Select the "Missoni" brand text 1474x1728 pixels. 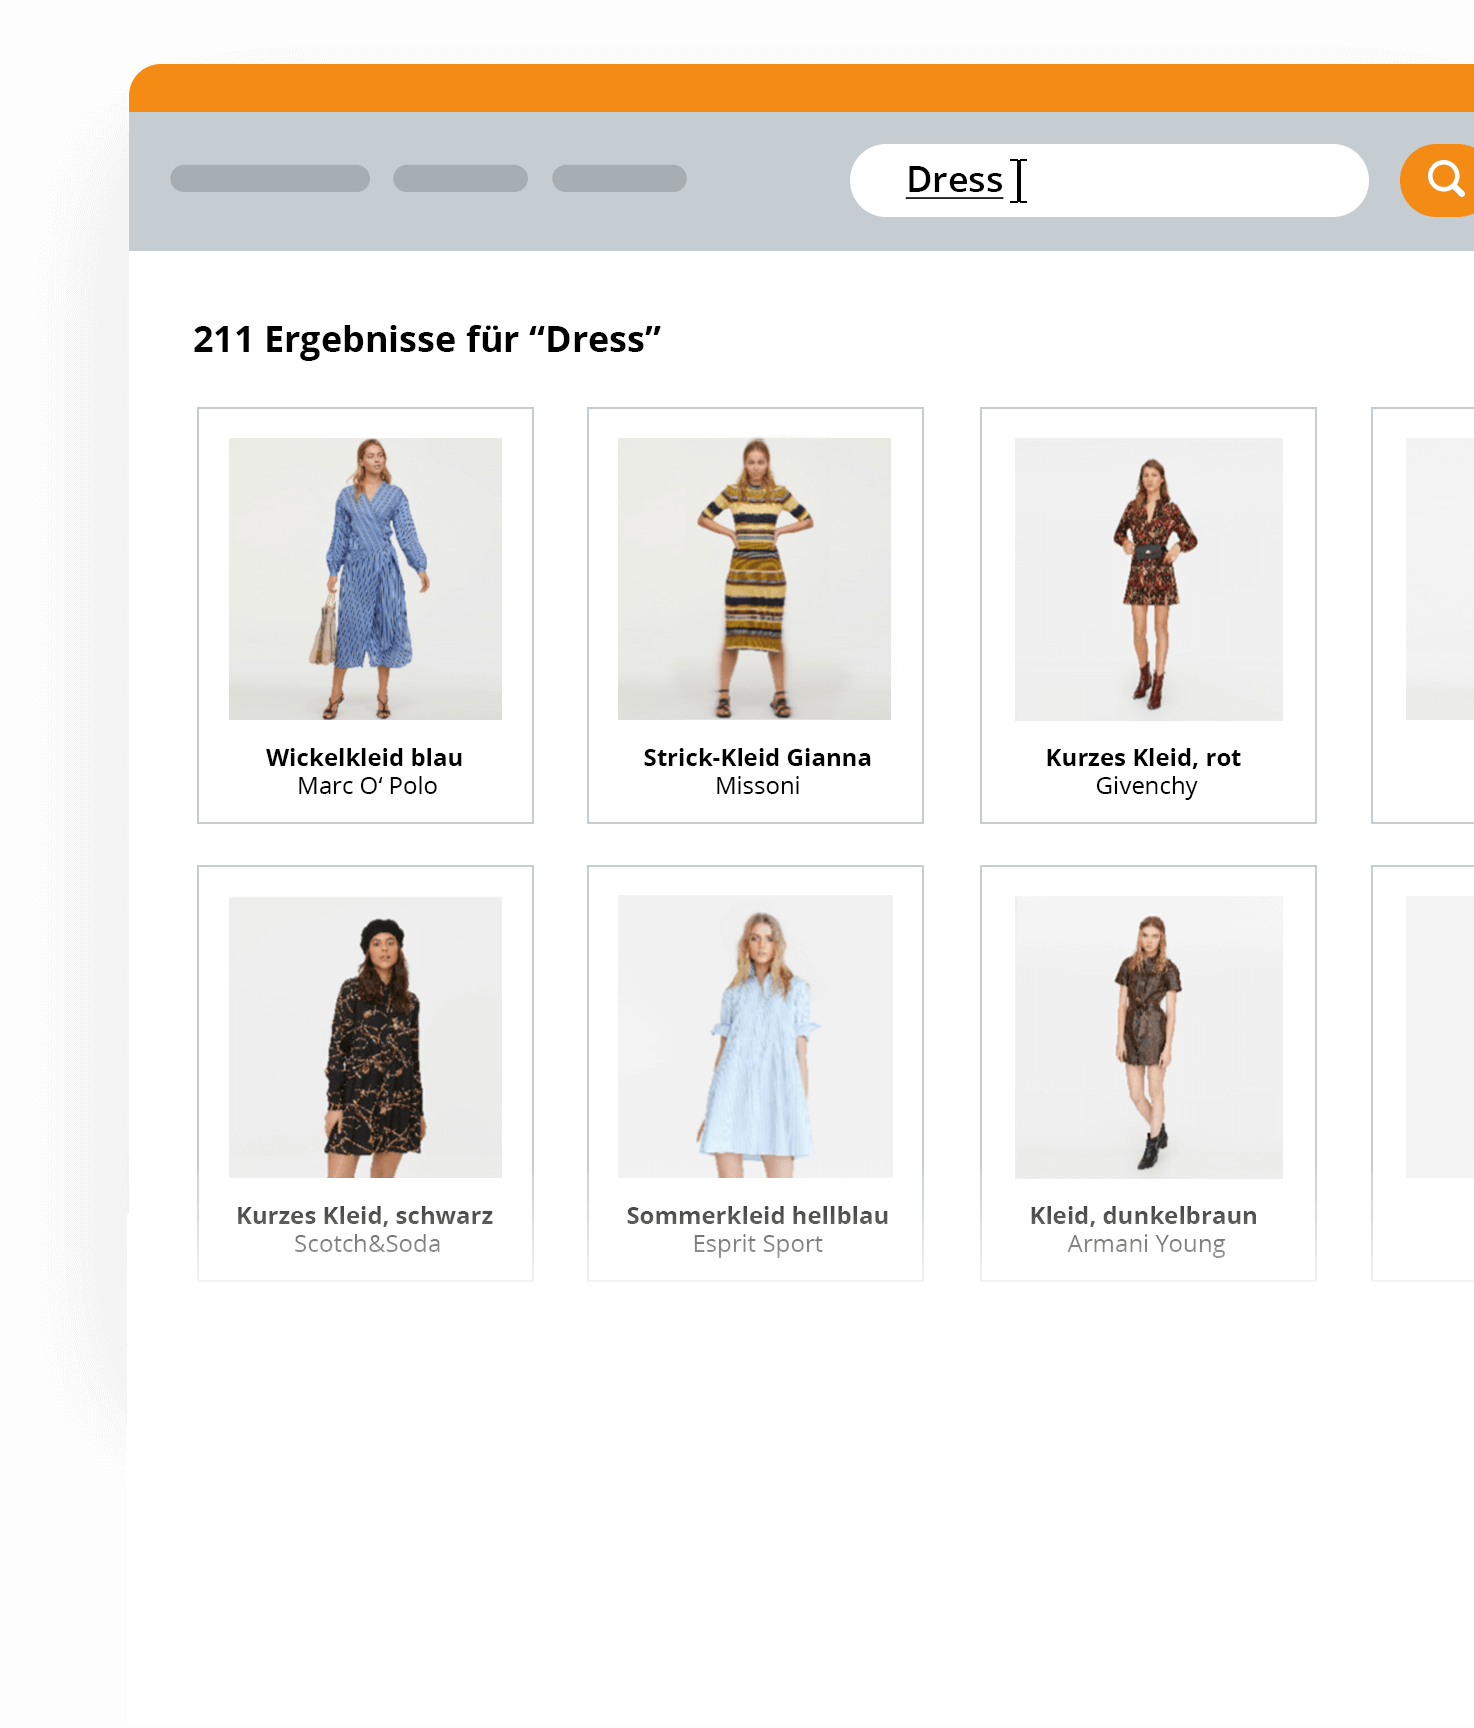tap(757, 786)
